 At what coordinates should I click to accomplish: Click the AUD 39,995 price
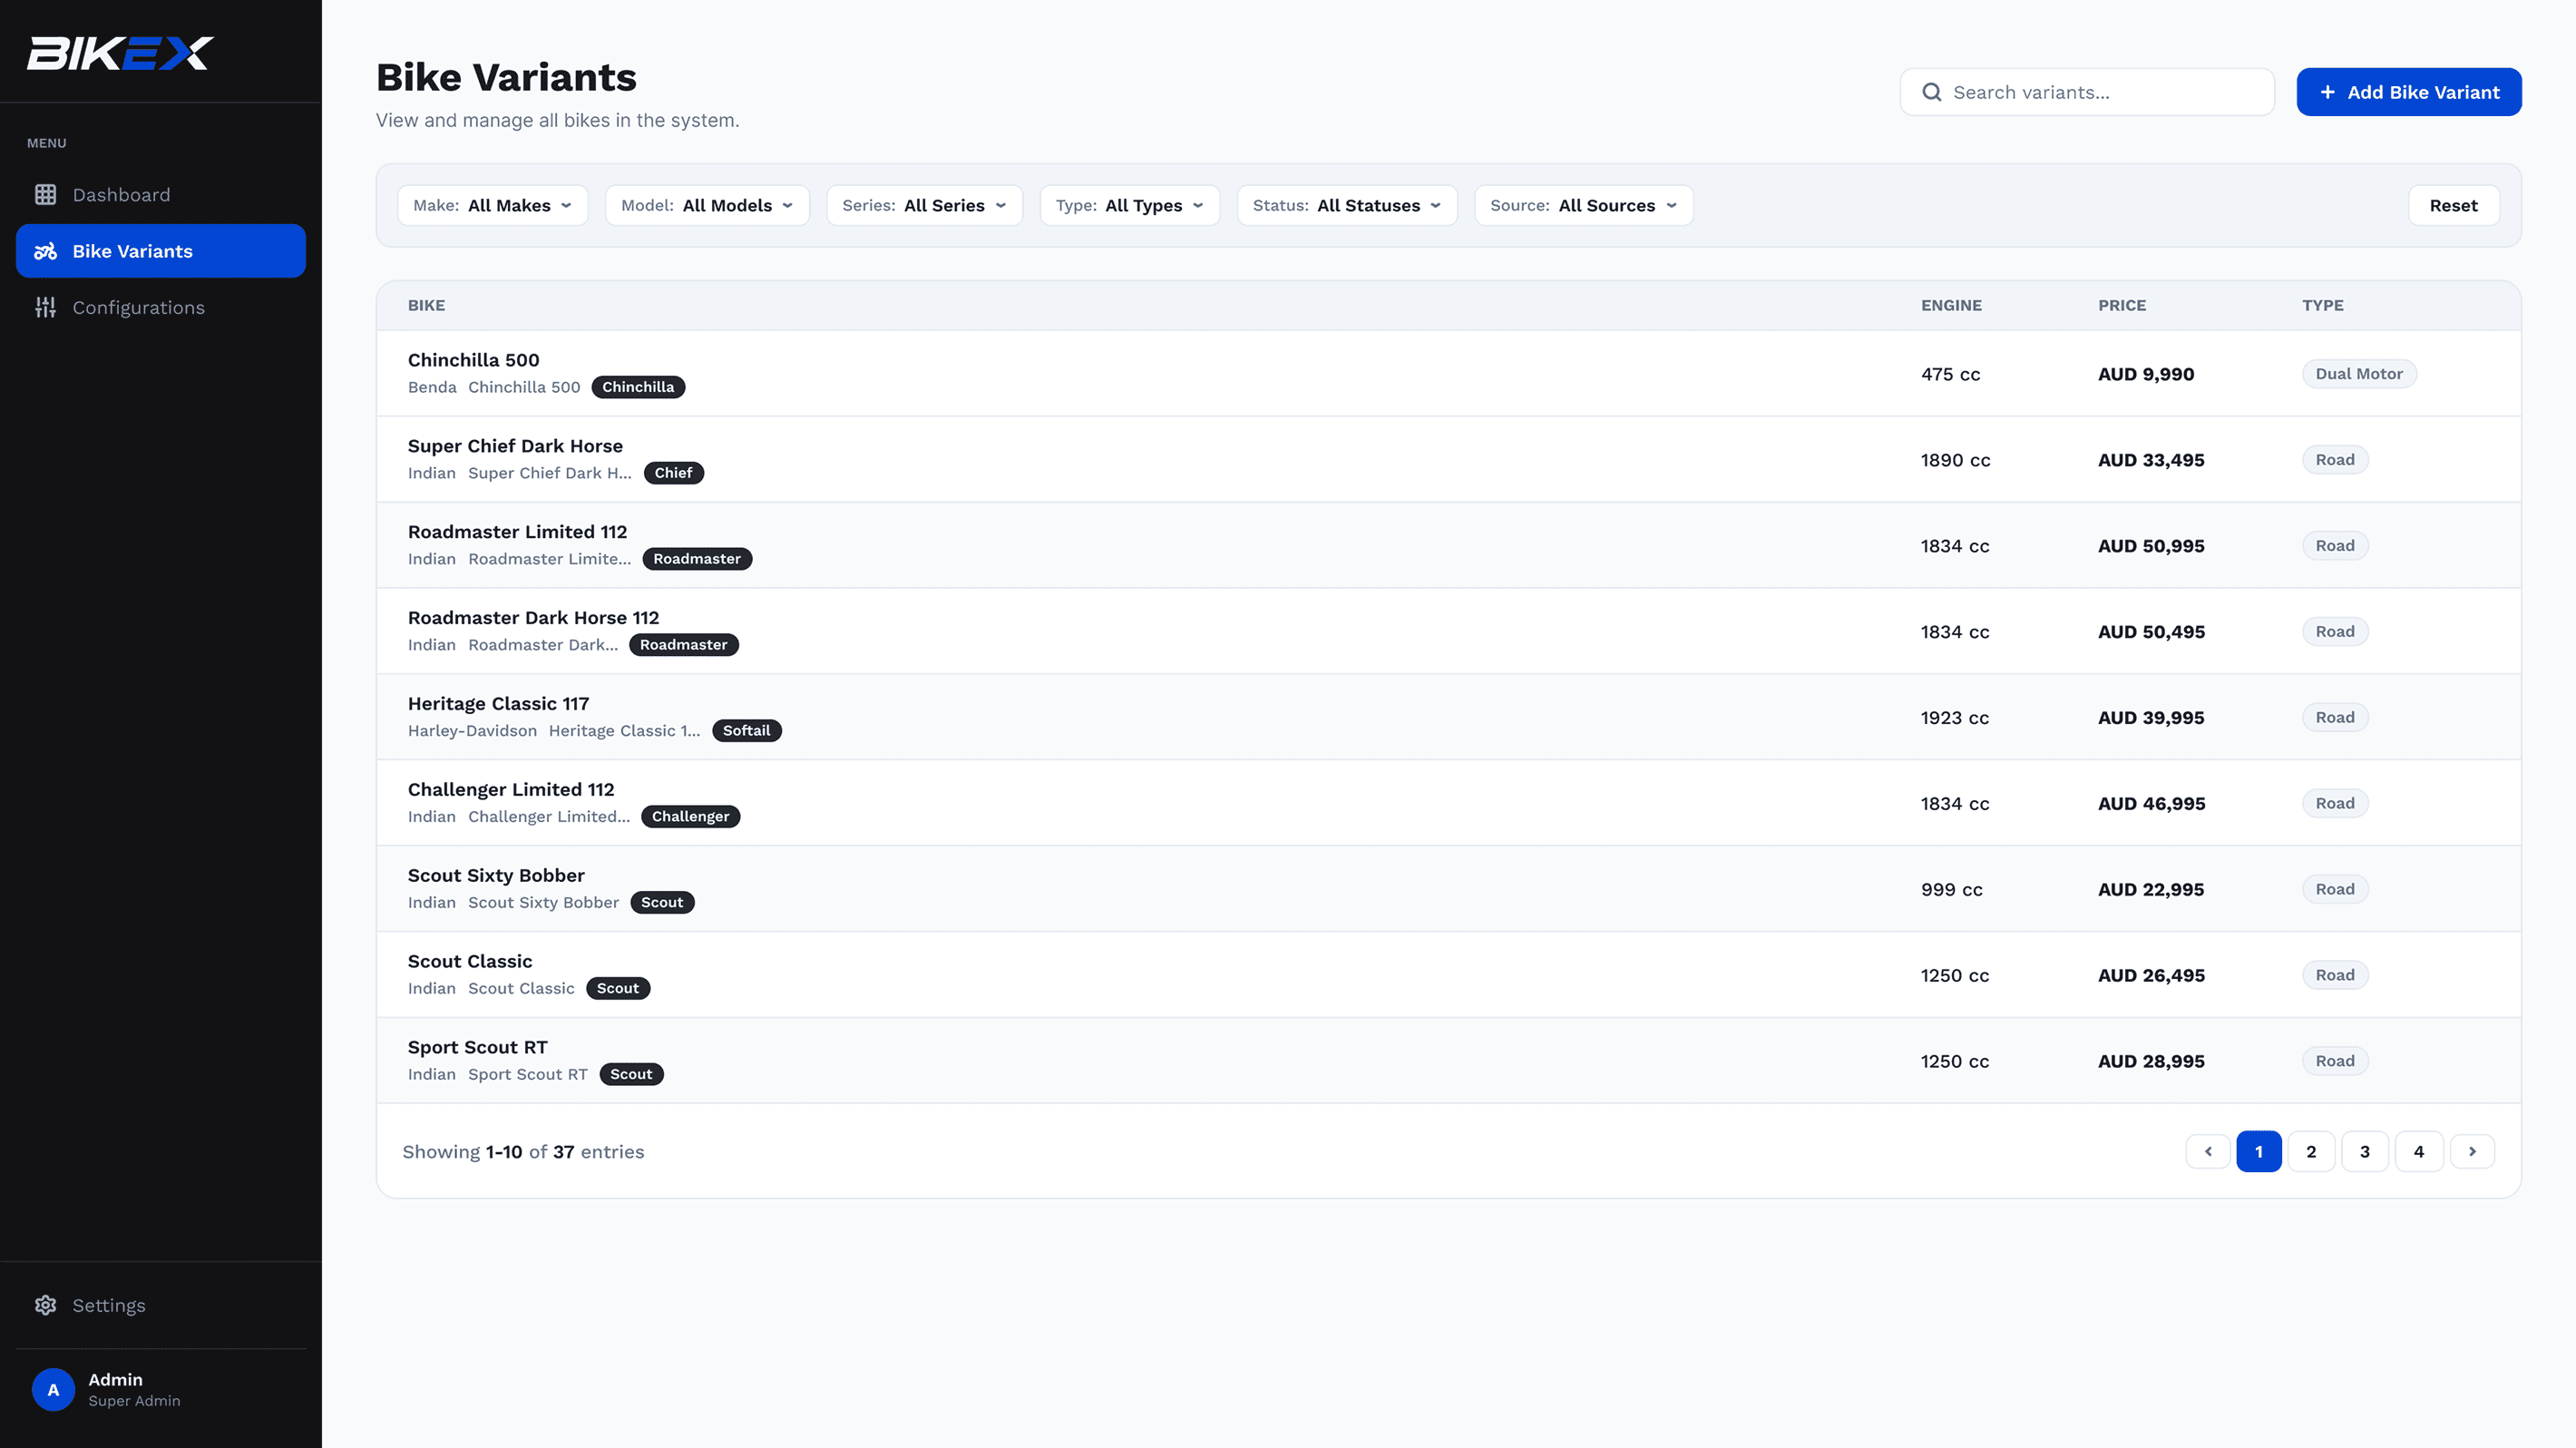tap(2151, 718)
